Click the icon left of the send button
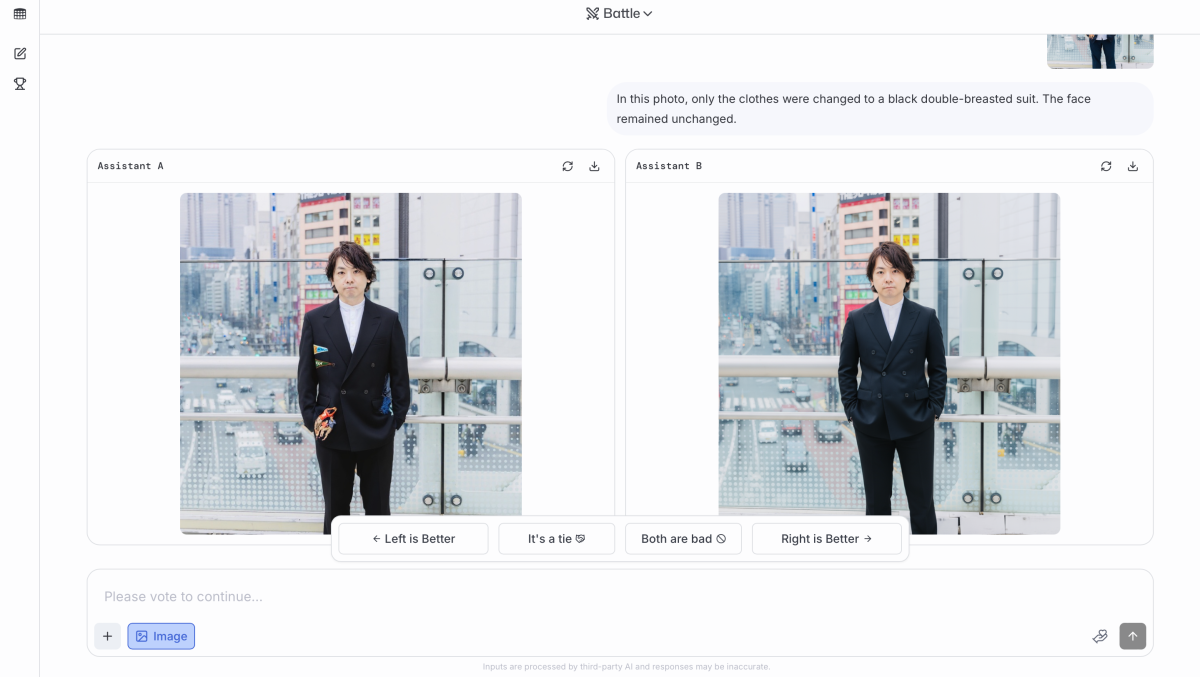 pos(1100,636)
